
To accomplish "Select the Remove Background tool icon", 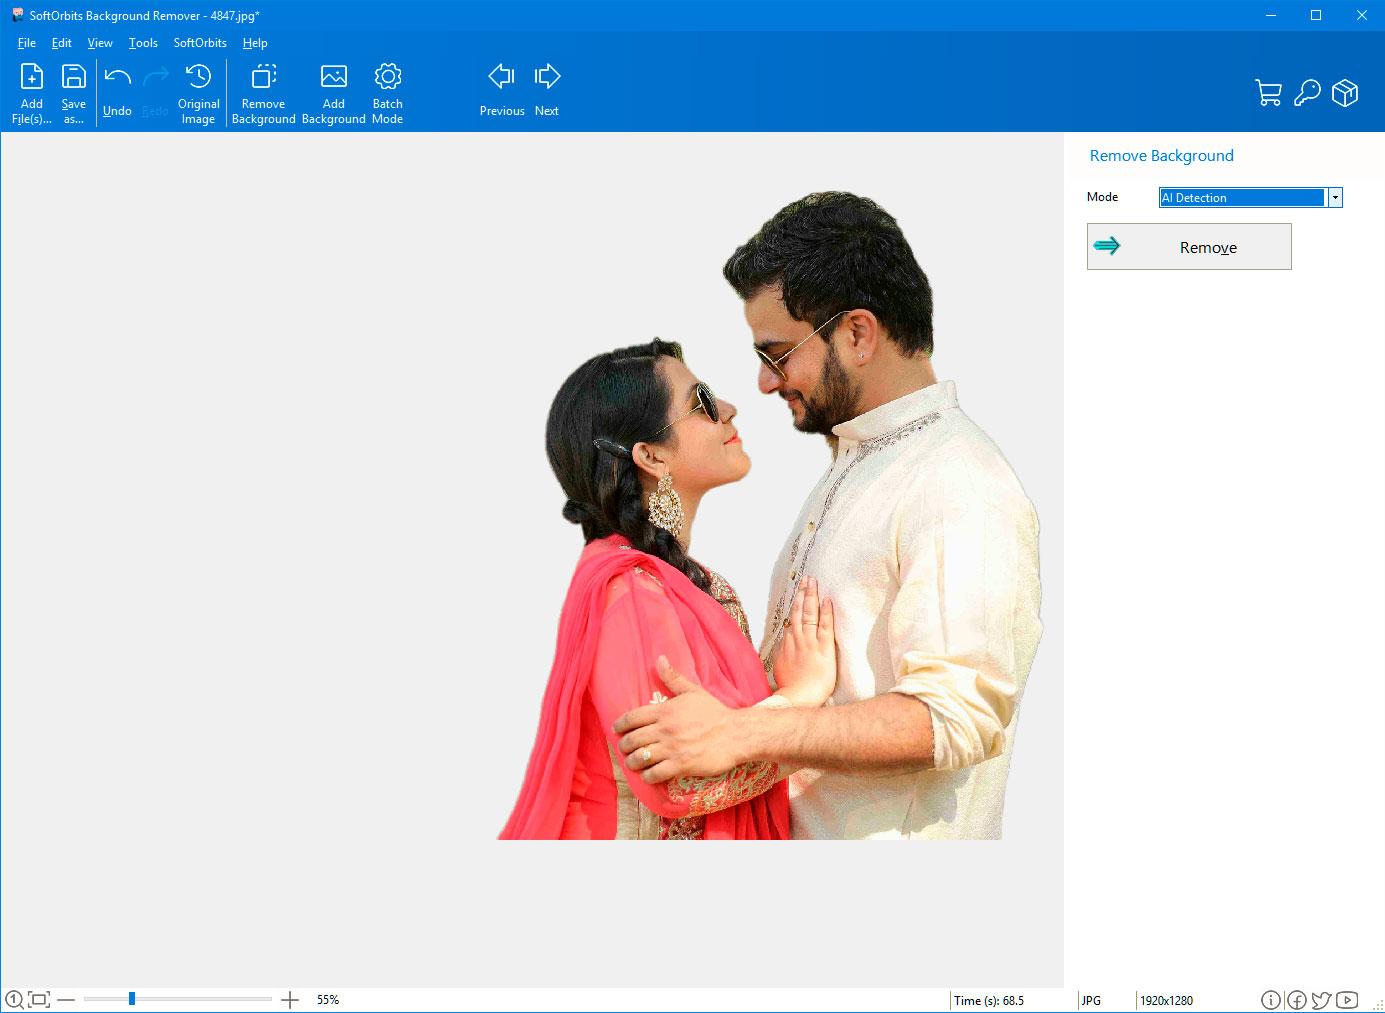I will 263,76.
